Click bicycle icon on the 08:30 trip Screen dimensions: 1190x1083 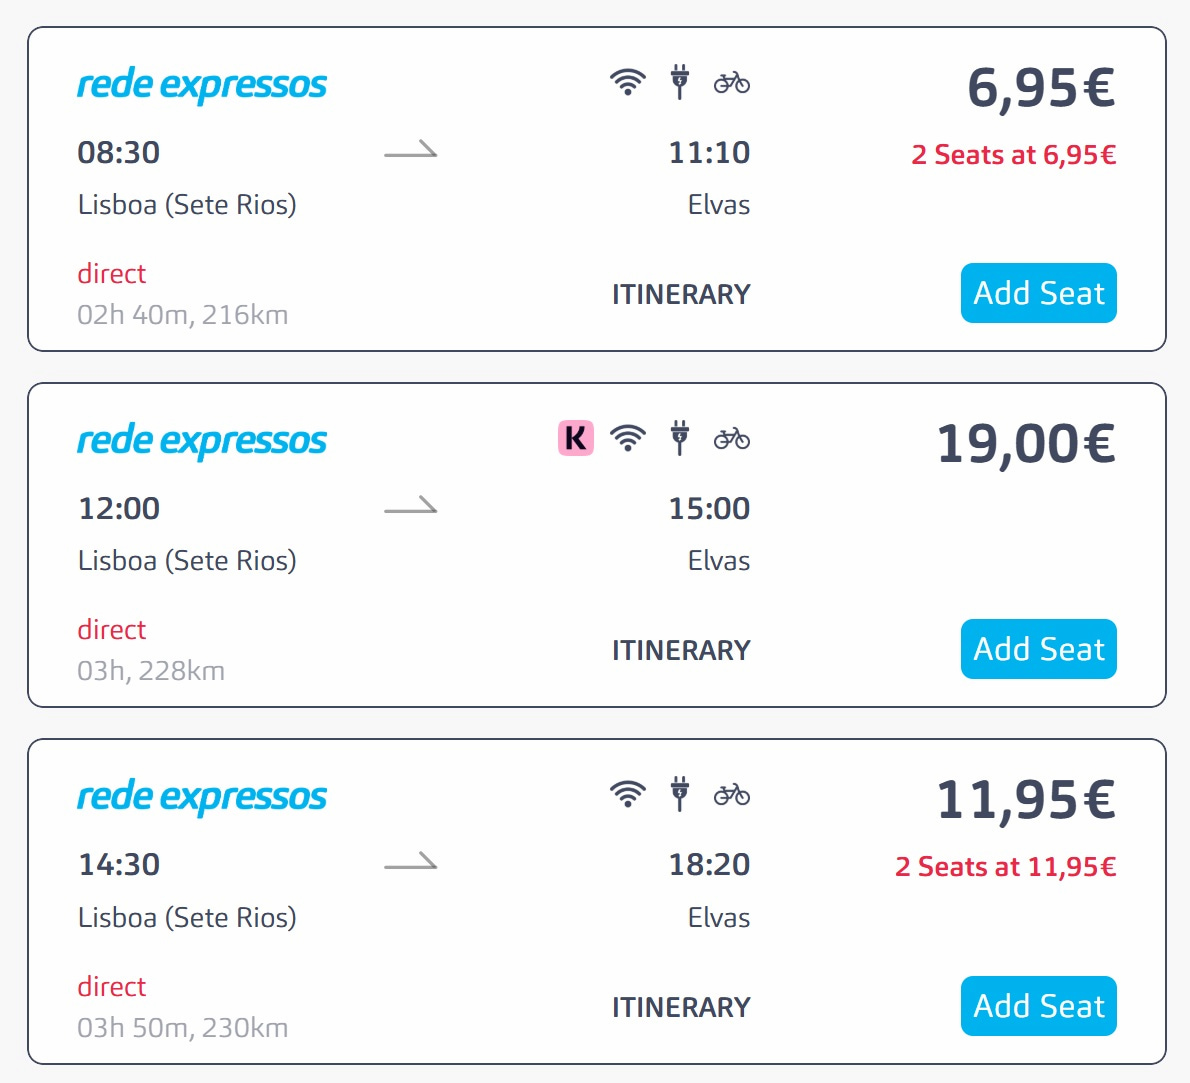[x=732, y=82]
